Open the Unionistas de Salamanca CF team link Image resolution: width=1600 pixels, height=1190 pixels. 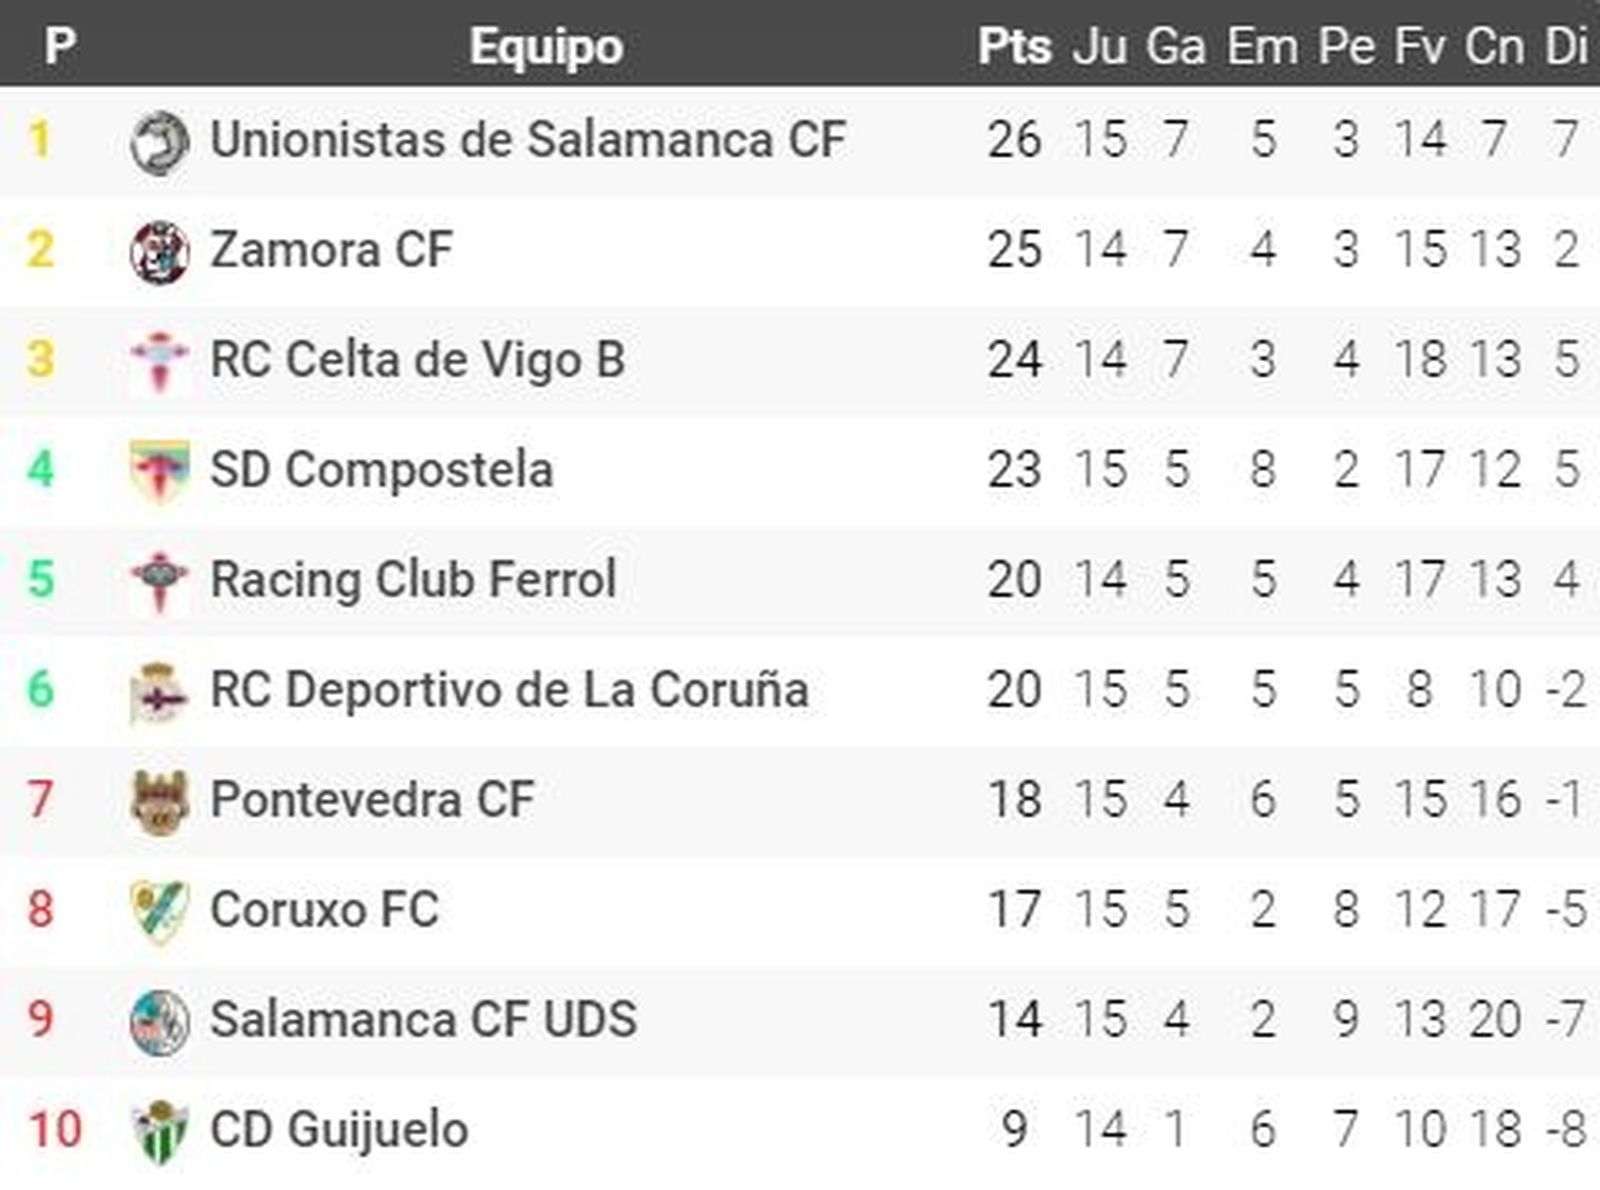pos(527,139)
